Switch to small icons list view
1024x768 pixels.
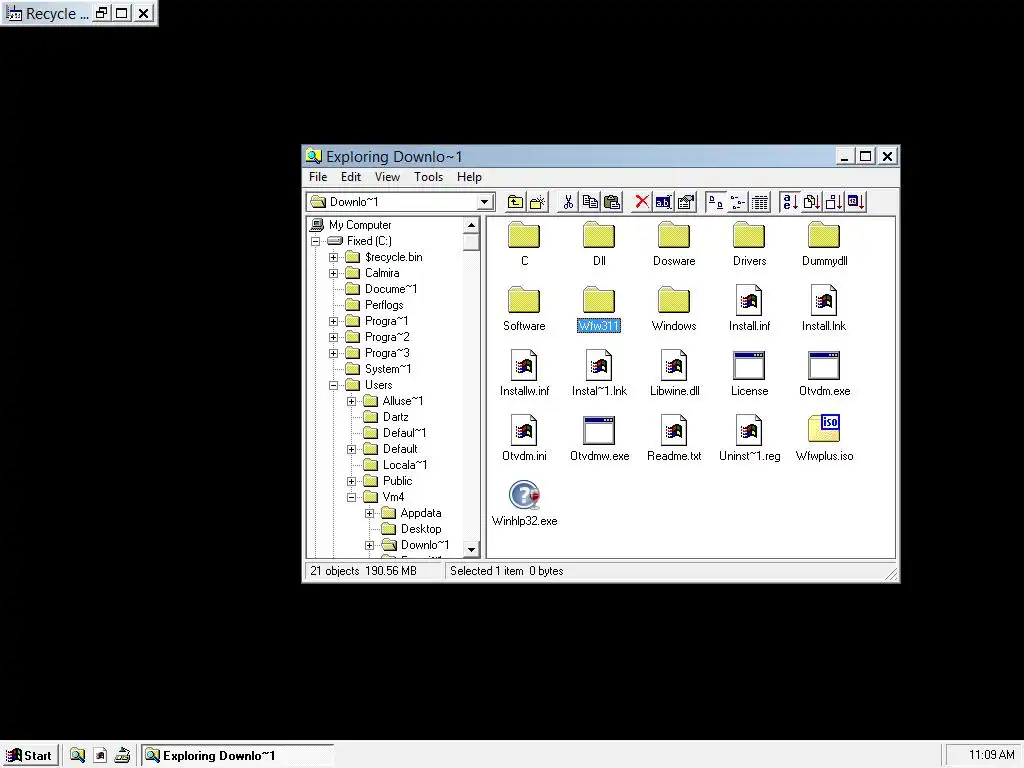(x=738, y=202)
